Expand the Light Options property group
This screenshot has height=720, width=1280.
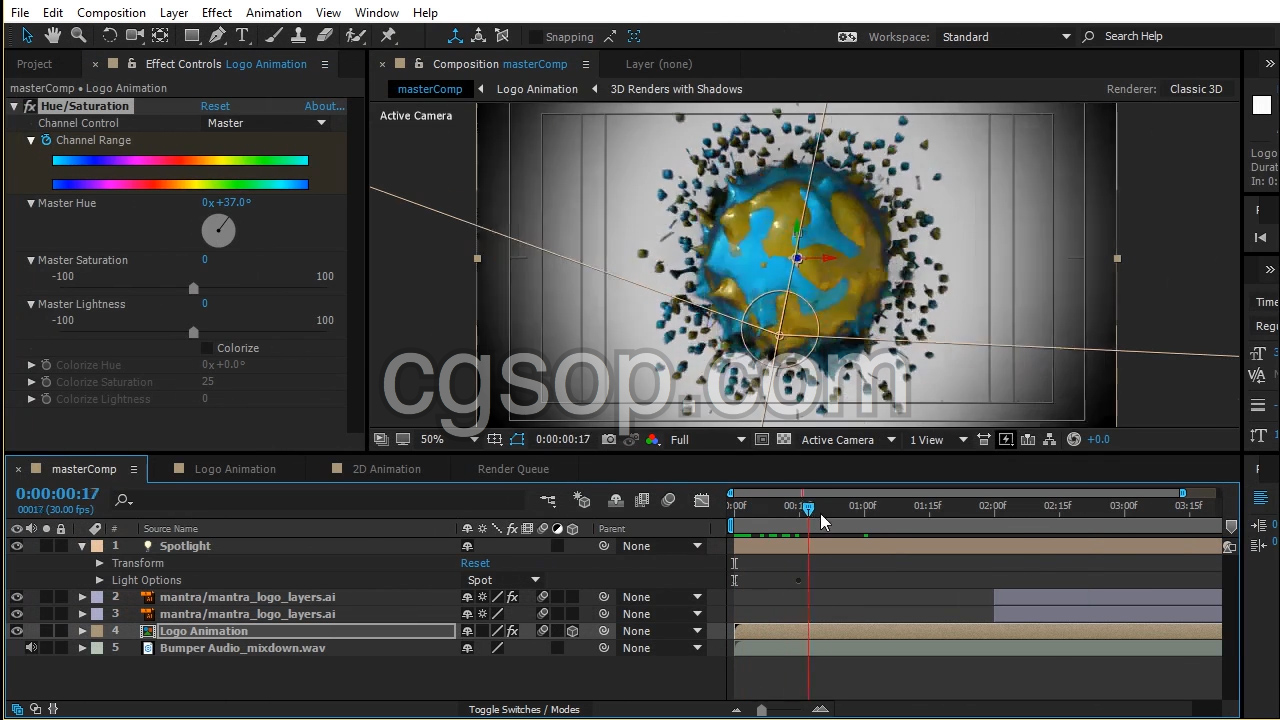coord(99,580)
